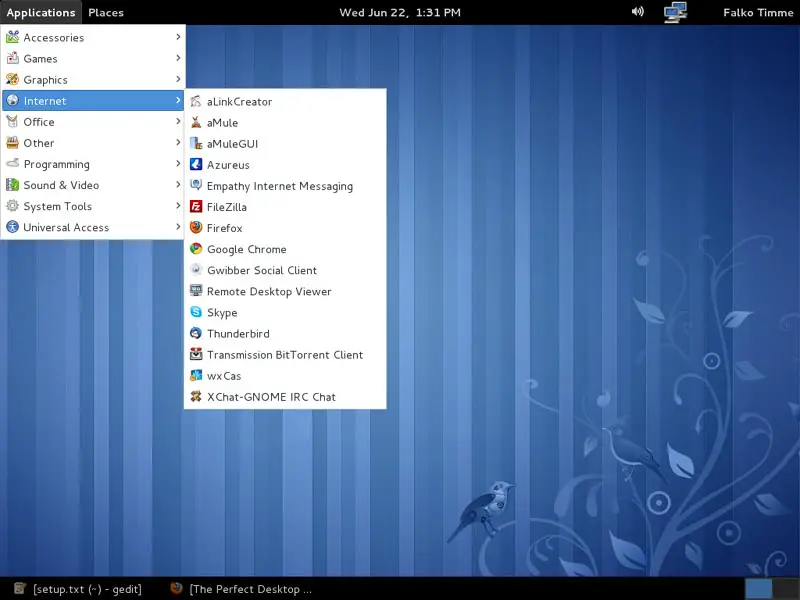
Task: Click the aMuleGUI icon
Action: [196, 143]
